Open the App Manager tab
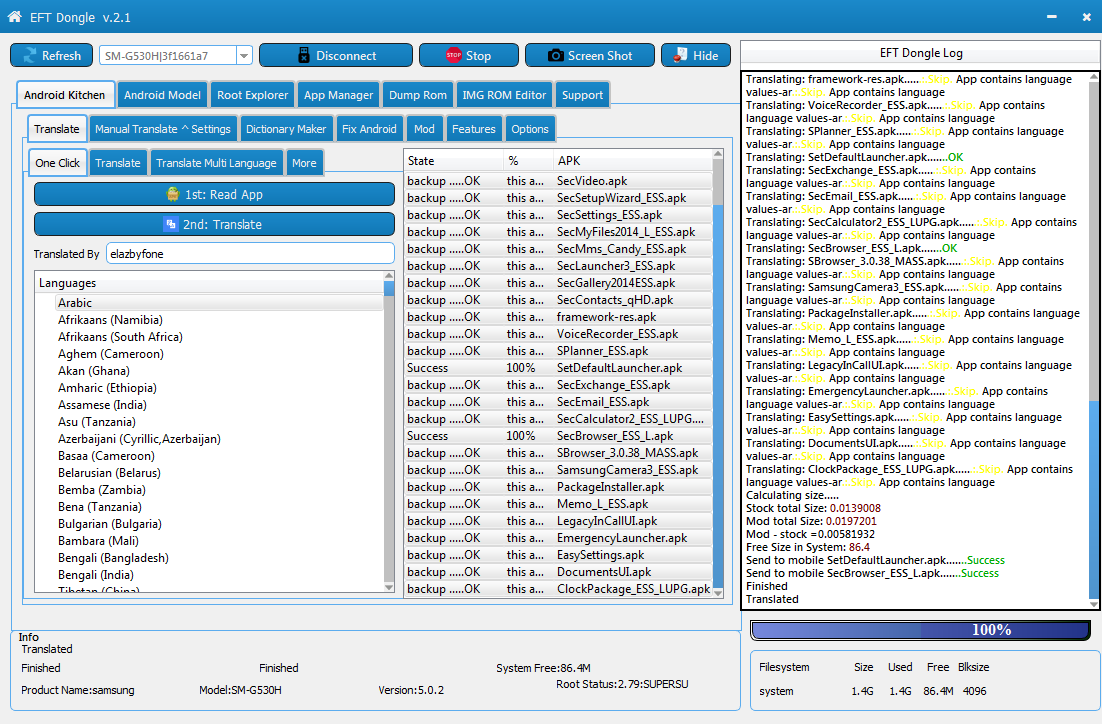The width and height of the screenshot is (1102, 724). click(x=338, y=95)
